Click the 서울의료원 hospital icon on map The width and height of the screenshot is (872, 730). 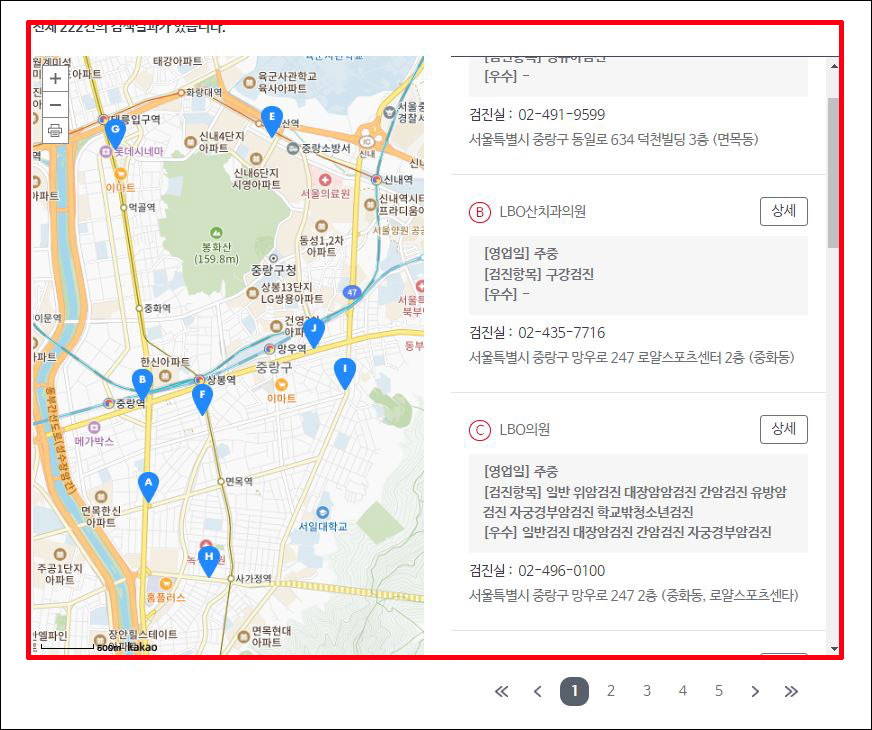tap(325, 180)
